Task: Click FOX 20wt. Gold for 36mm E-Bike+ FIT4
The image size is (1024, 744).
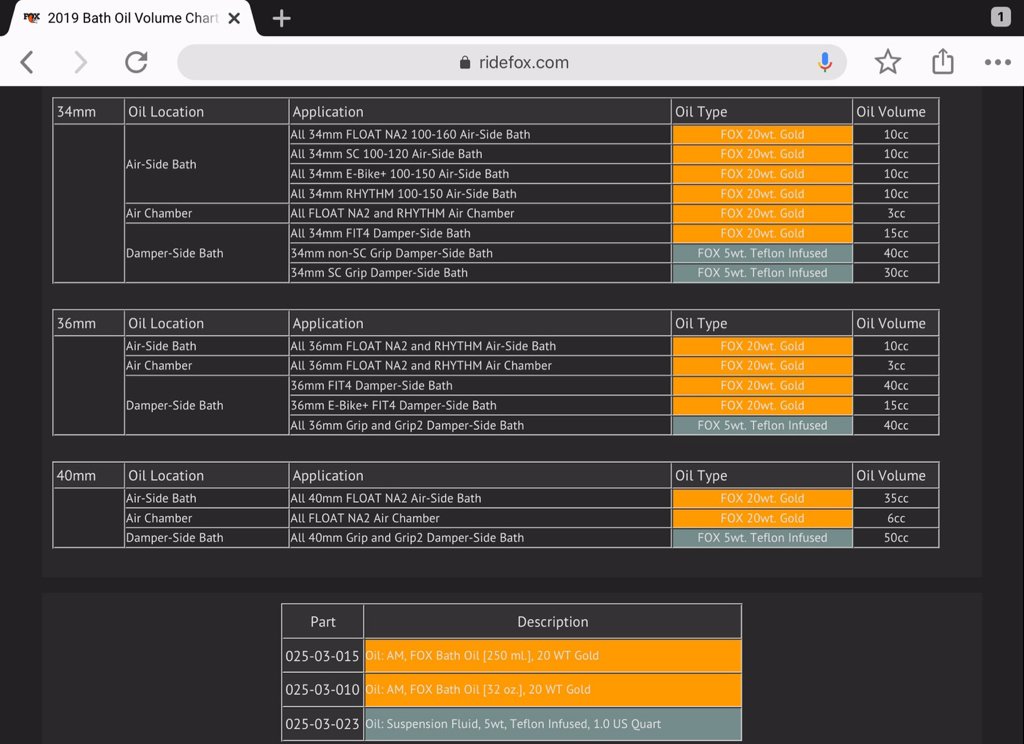Action: point(762,406)
